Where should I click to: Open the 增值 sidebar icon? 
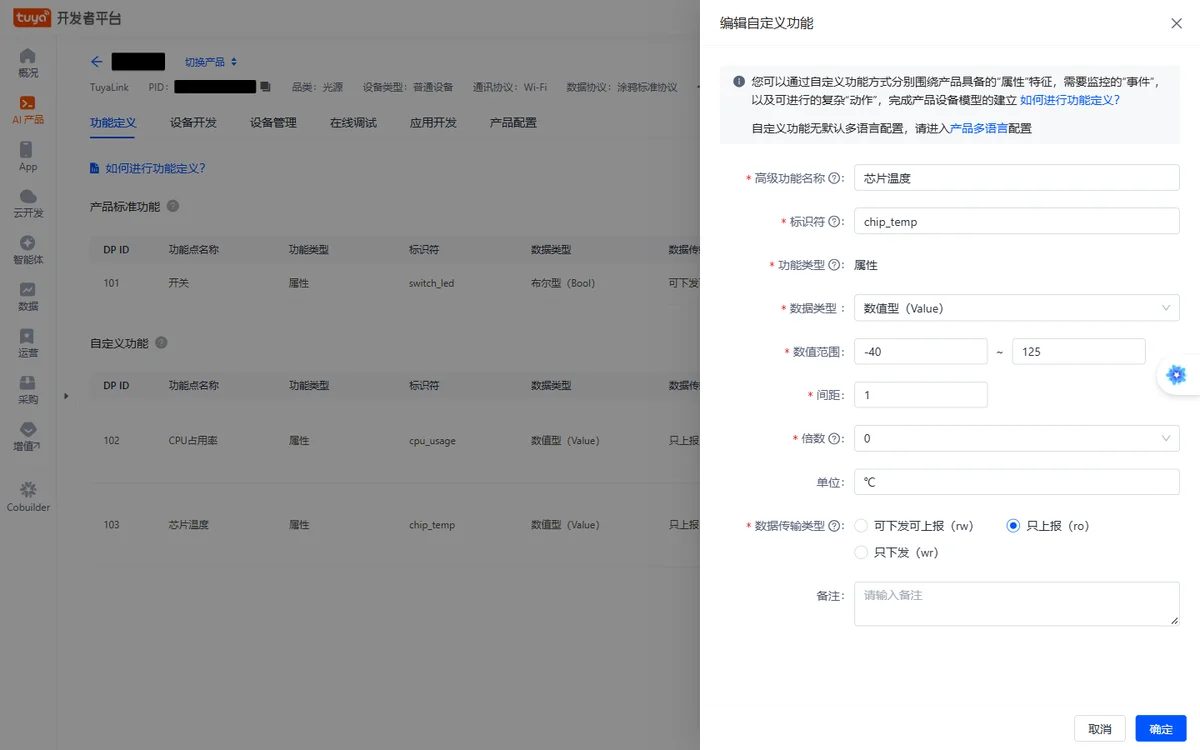point(28,429)
